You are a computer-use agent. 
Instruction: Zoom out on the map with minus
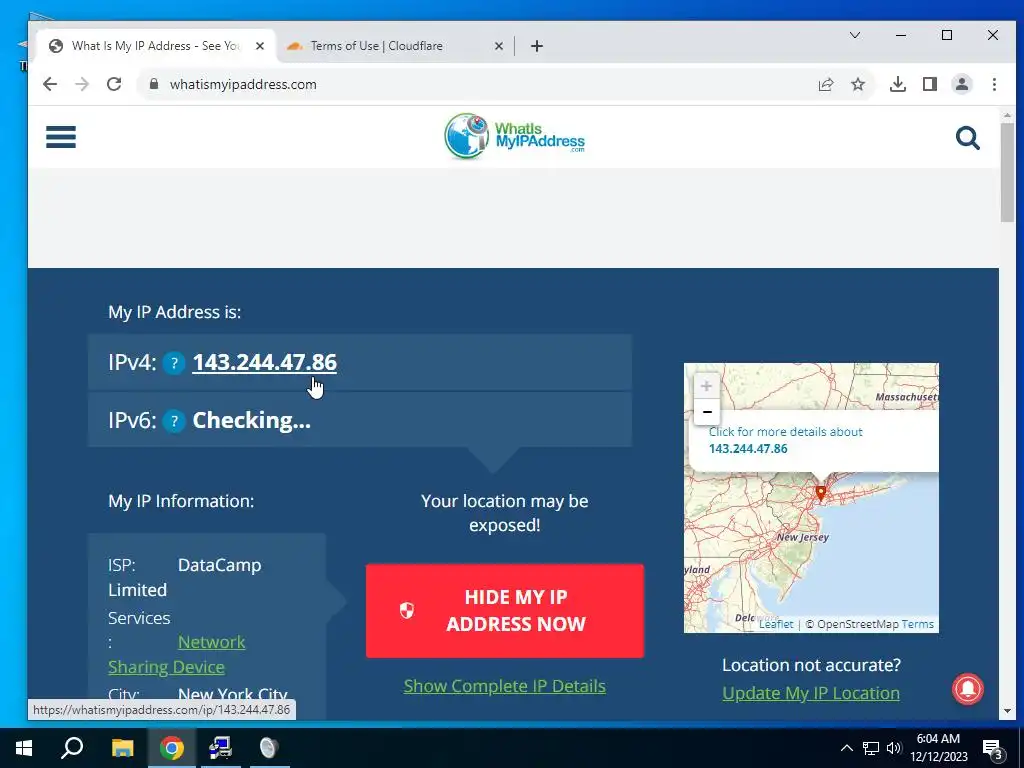(707, 412)
